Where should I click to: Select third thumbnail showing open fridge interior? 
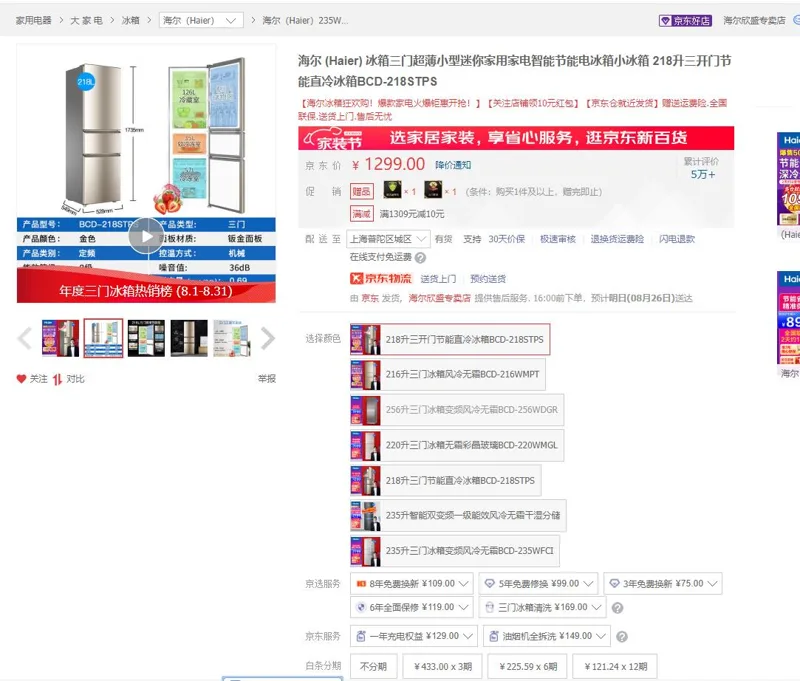(x=146, y=338)
